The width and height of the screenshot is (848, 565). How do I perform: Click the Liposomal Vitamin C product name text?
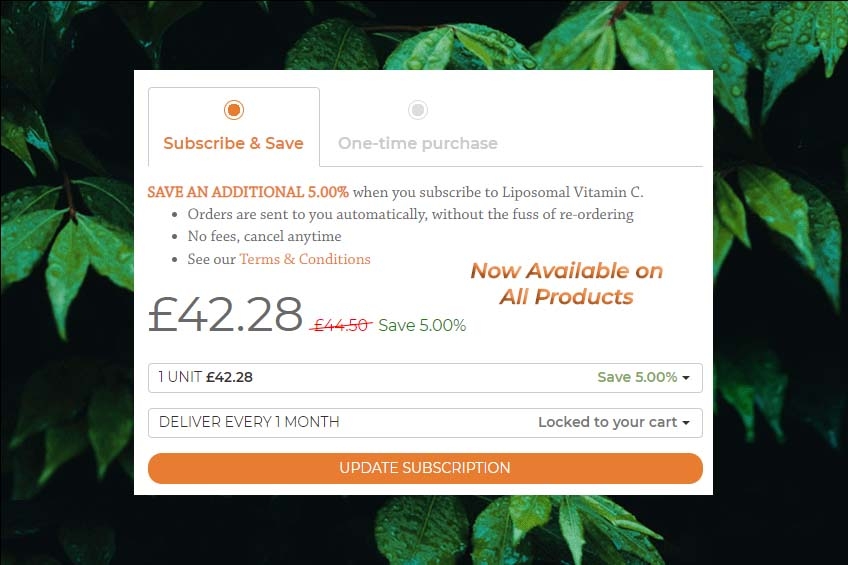click(573, 192)
